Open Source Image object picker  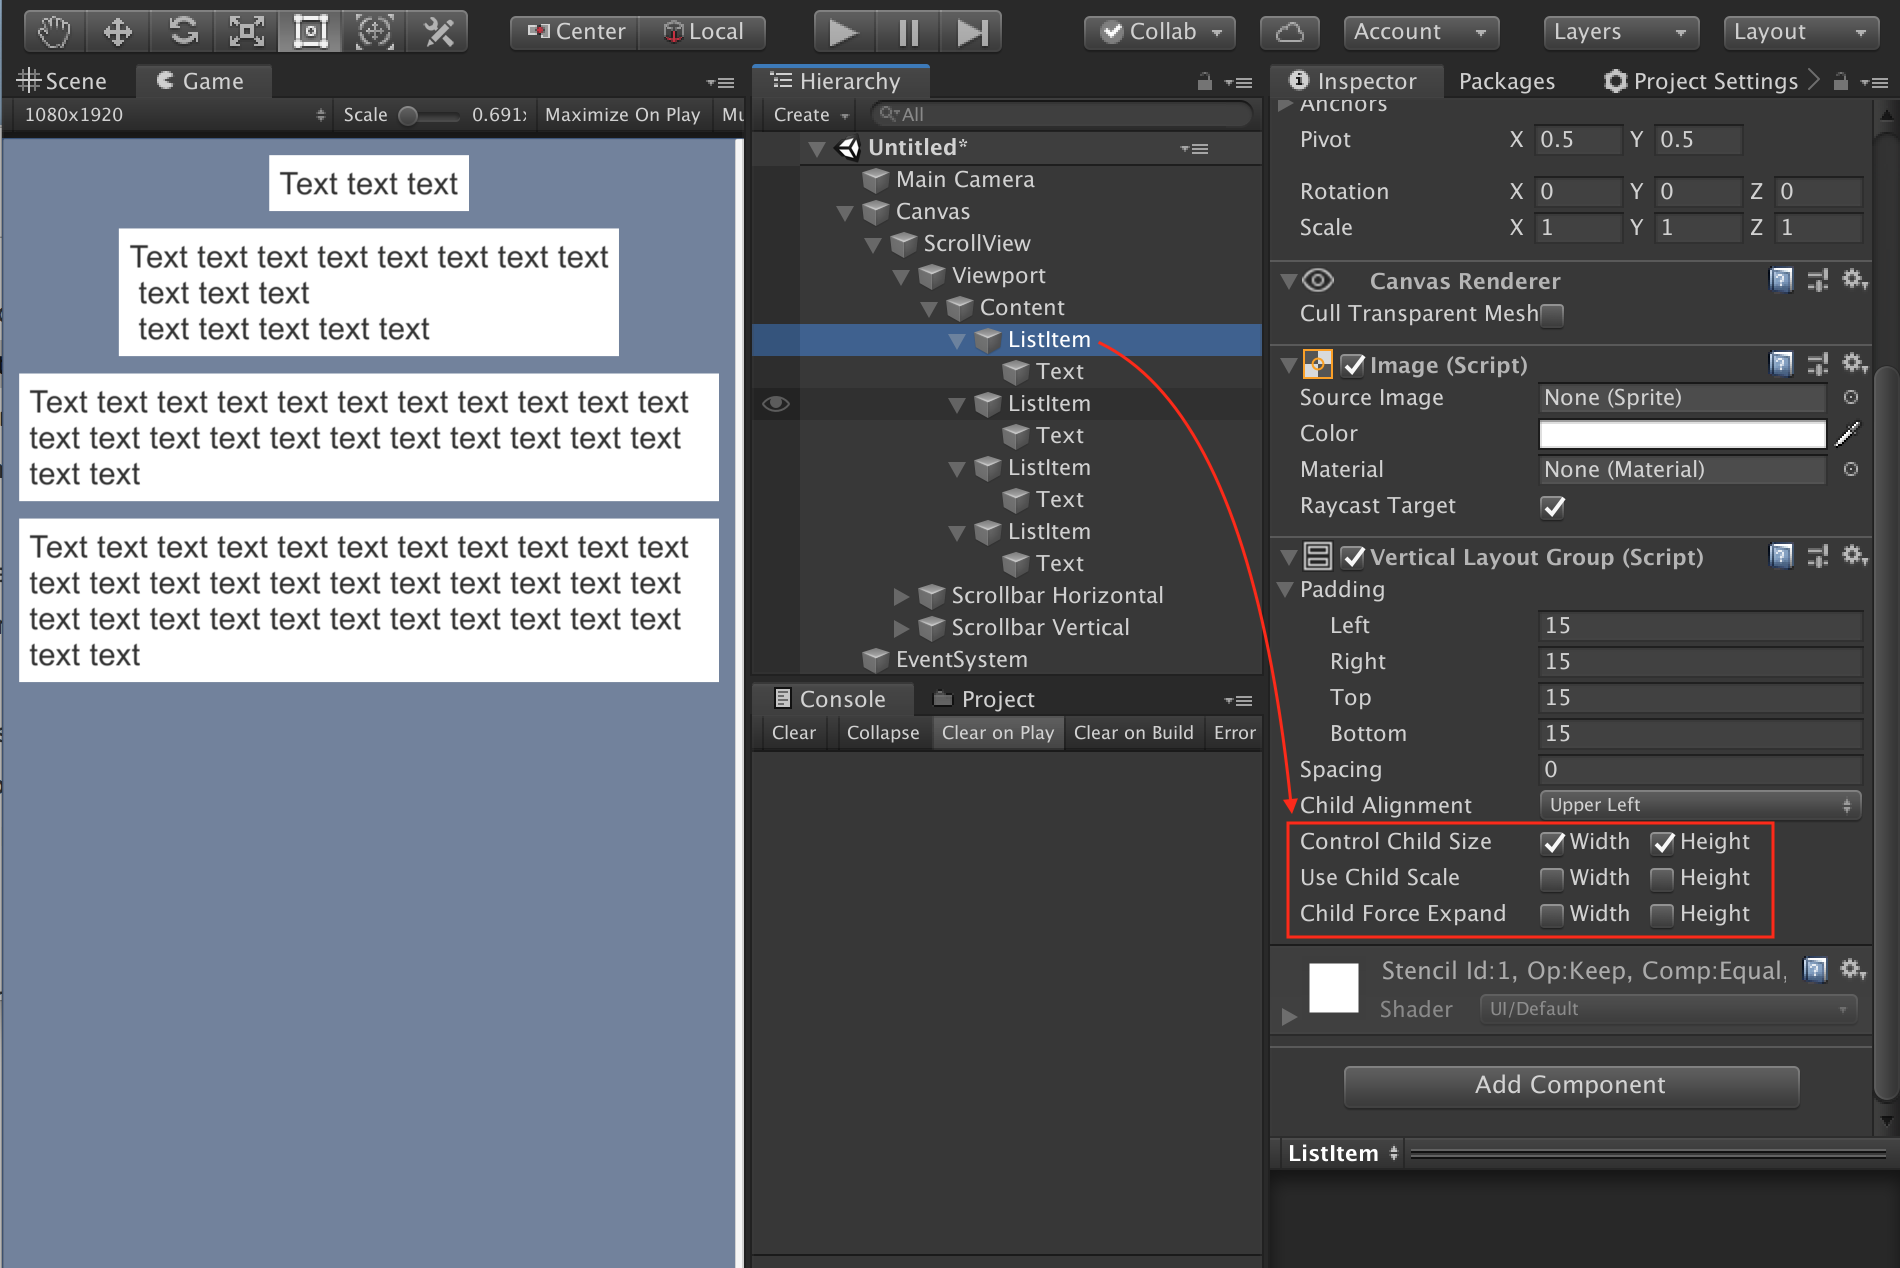1851,397
